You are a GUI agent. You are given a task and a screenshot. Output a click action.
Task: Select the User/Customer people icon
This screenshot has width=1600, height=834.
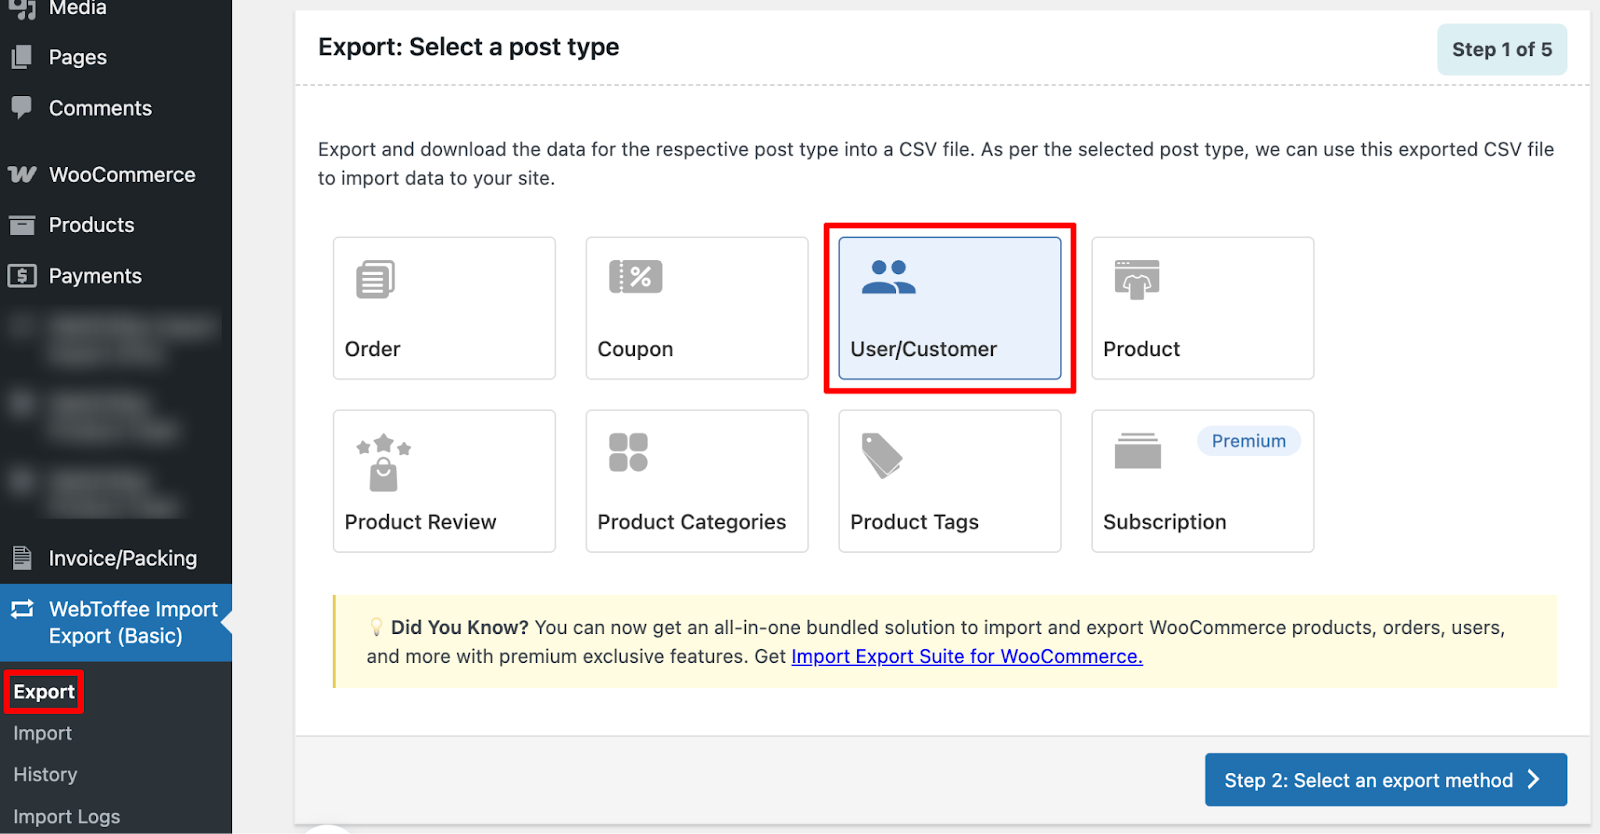coord(888,277)
